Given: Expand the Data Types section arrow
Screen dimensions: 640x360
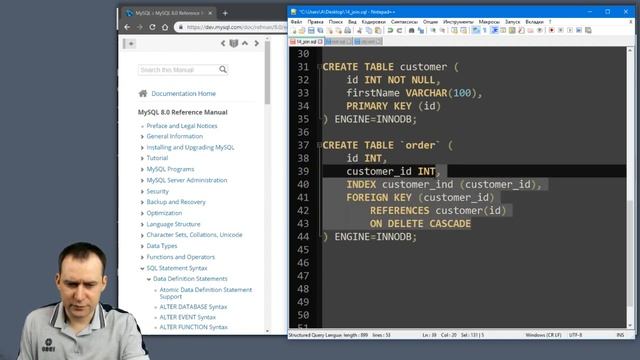Looking at the screenshot, I should [142, 246].
